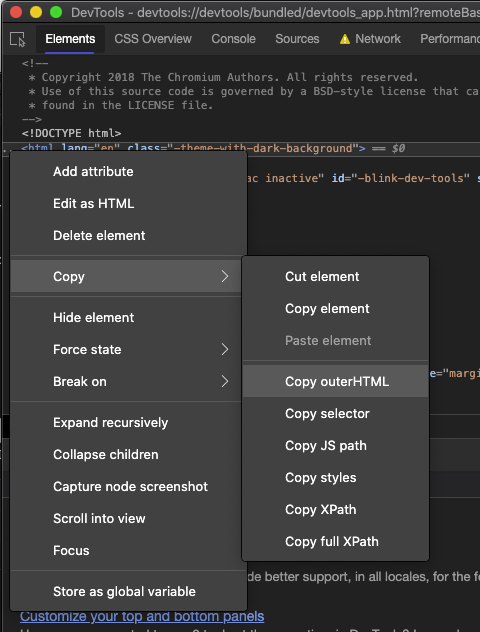Open the Customize your top and bottom panels link
Viewport: 480px width, 632px height.
click(x=142, y=616)
